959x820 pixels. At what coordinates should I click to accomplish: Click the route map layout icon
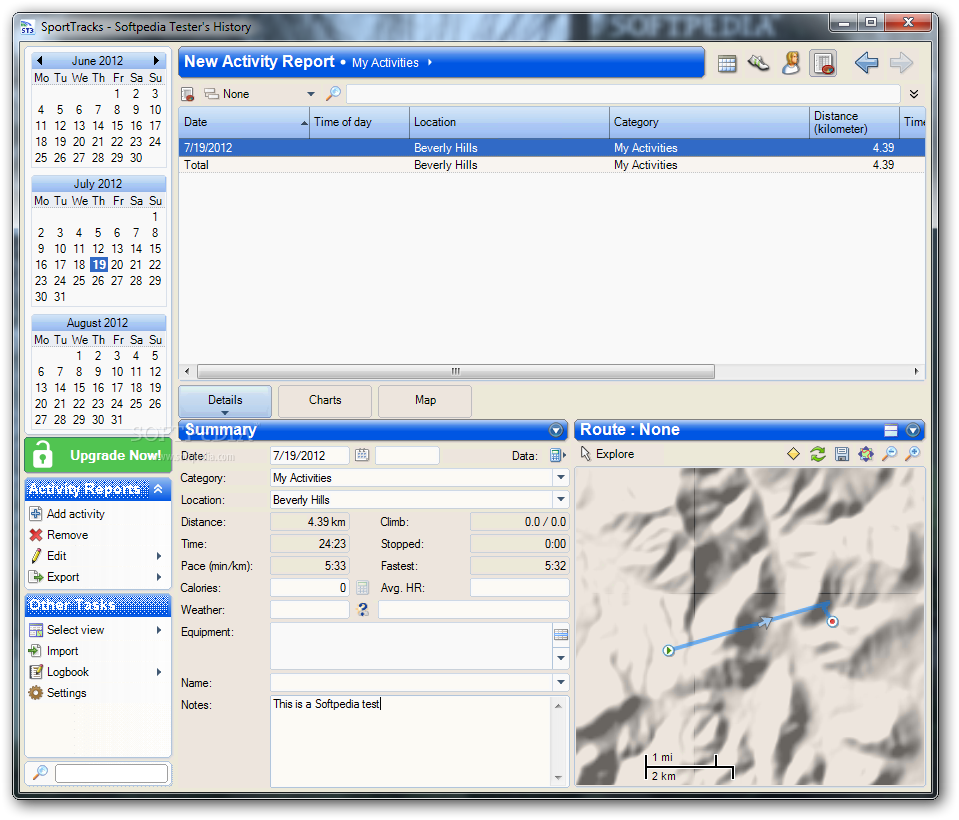891,430
